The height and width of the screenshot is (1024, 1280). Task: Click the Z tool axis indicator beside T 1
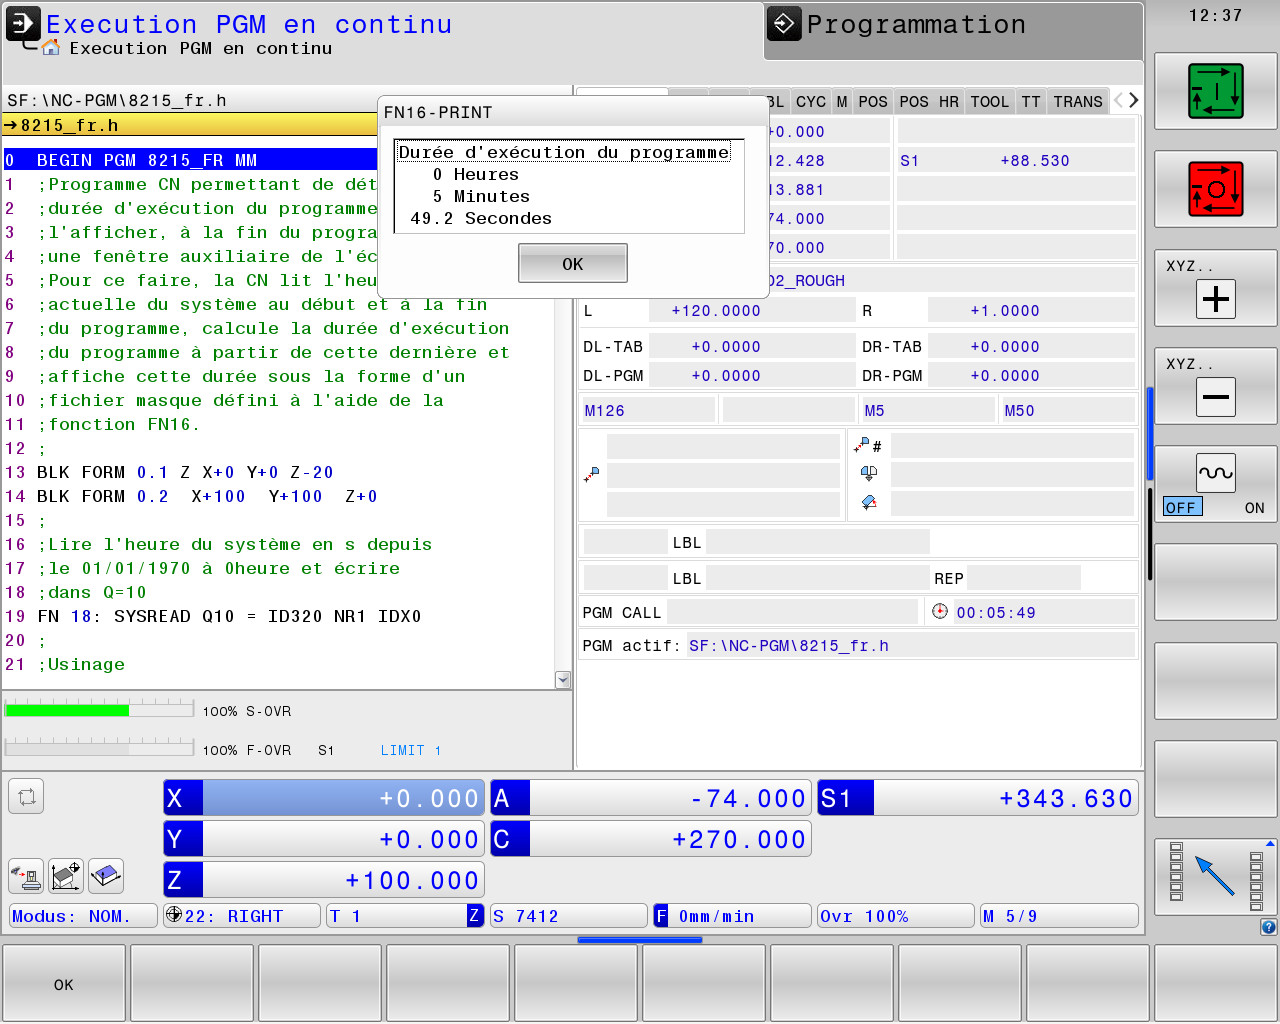coord(474,916)
